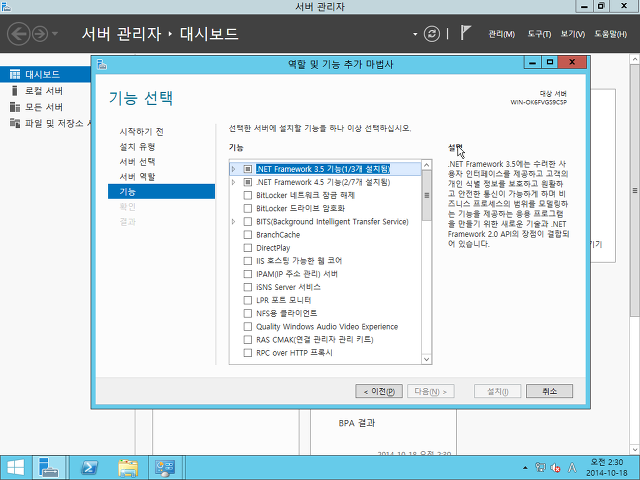Go to 설치 유형 wizard step
The width and height of the screenshot is (640, 480).
point(137,147)
